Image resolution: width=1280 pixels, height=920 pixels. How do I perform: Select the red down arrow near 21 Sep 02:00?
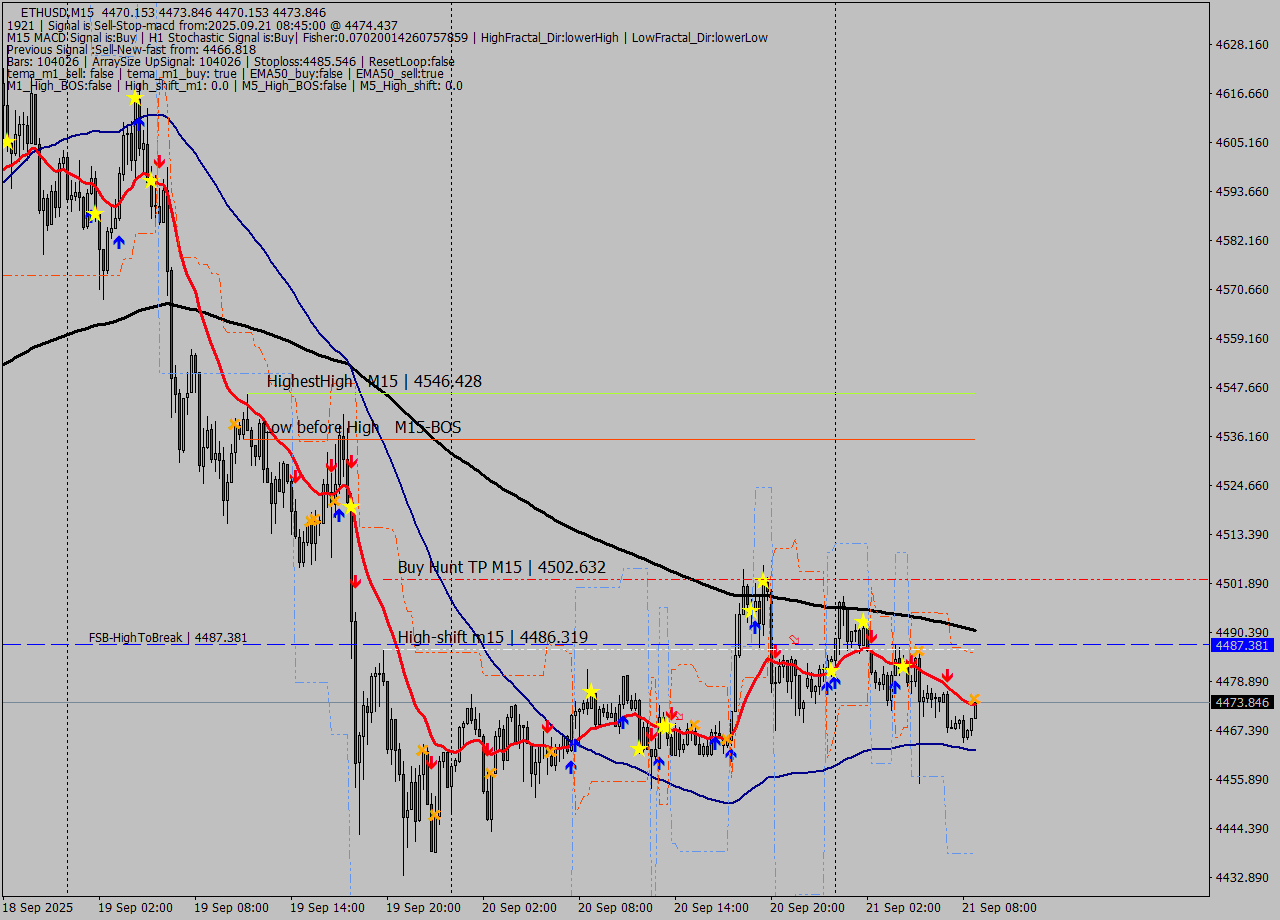947,675
